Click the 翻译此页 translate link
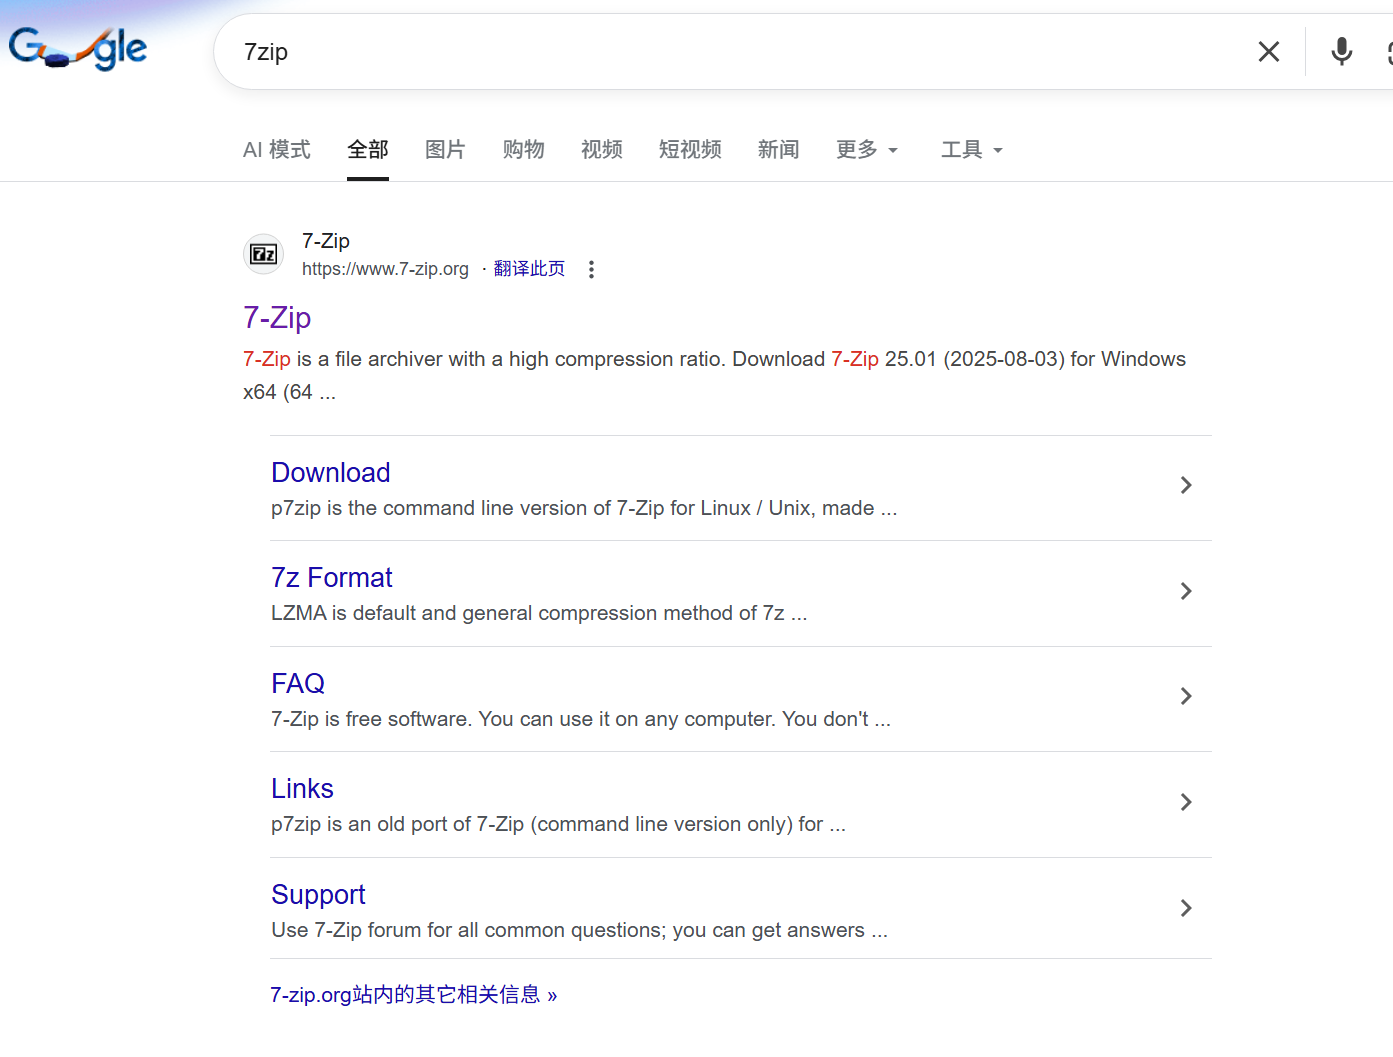This screenshot has height=1057, width=1393. pyautogui.click(x=529, y=269)
